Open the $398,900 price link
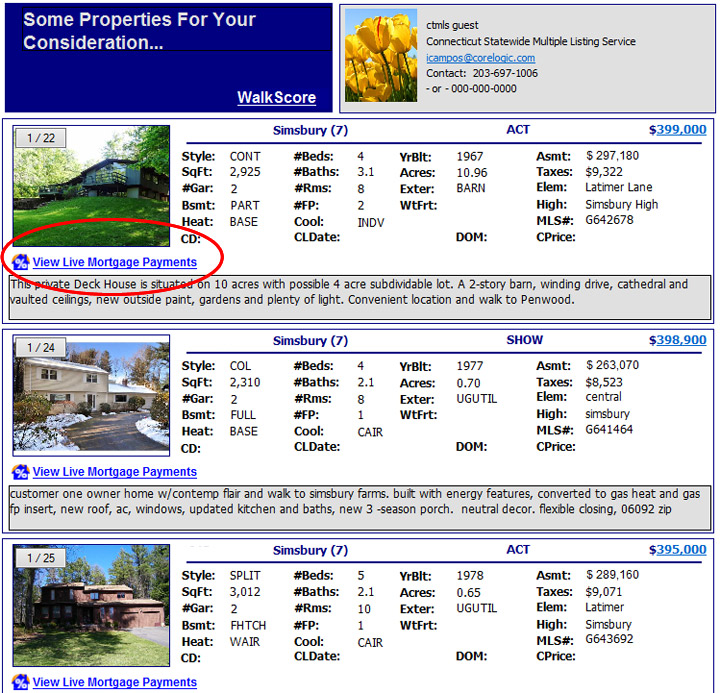The width and height of the screenshot is (720, 693). [x=677, y=340]
